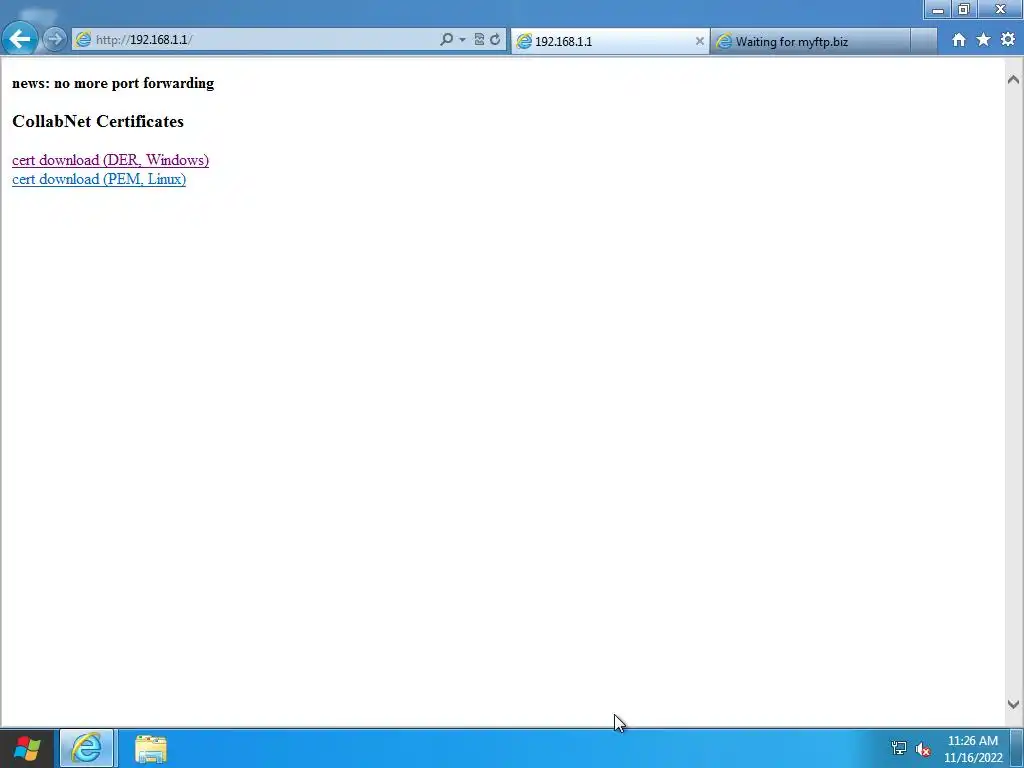Viewport: 1024px width, 768px height.
Task: Click the scrollbar down arrow
Action: 1013,704
